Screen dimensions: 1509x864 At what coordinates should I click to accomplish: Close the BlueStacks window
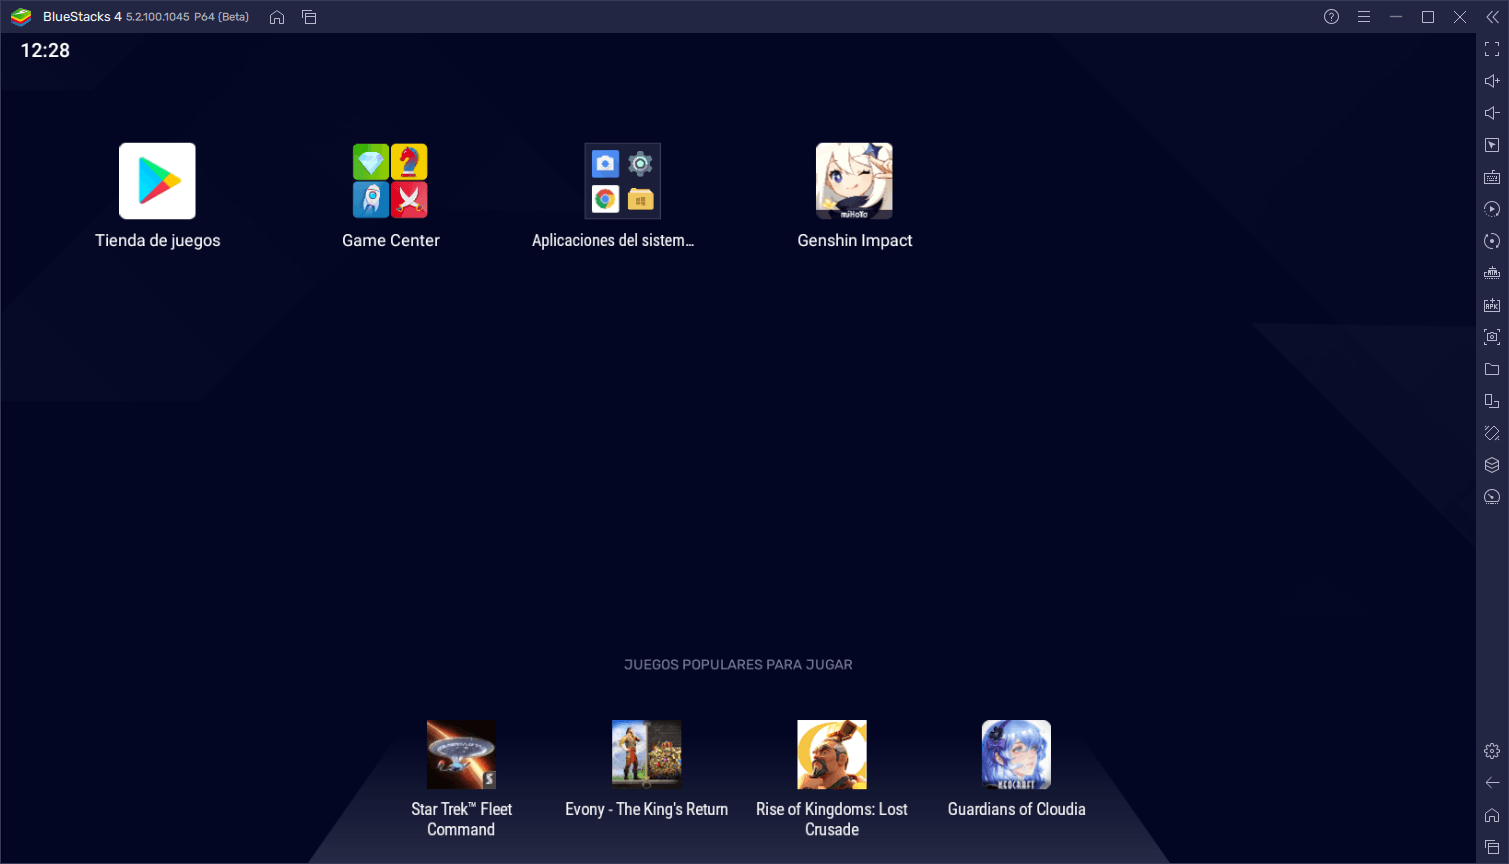(1460, 17)
